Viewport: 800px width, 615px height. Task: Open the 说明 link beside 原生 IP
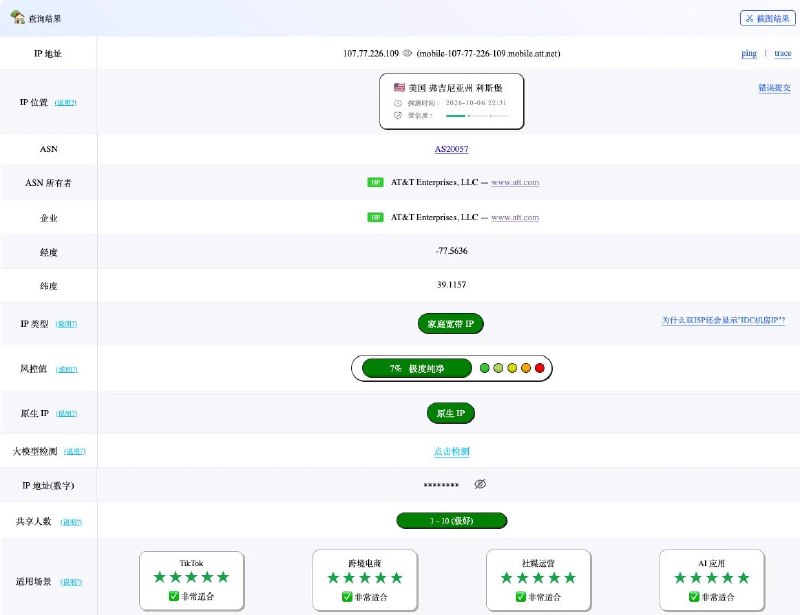[x=66, y=413]
